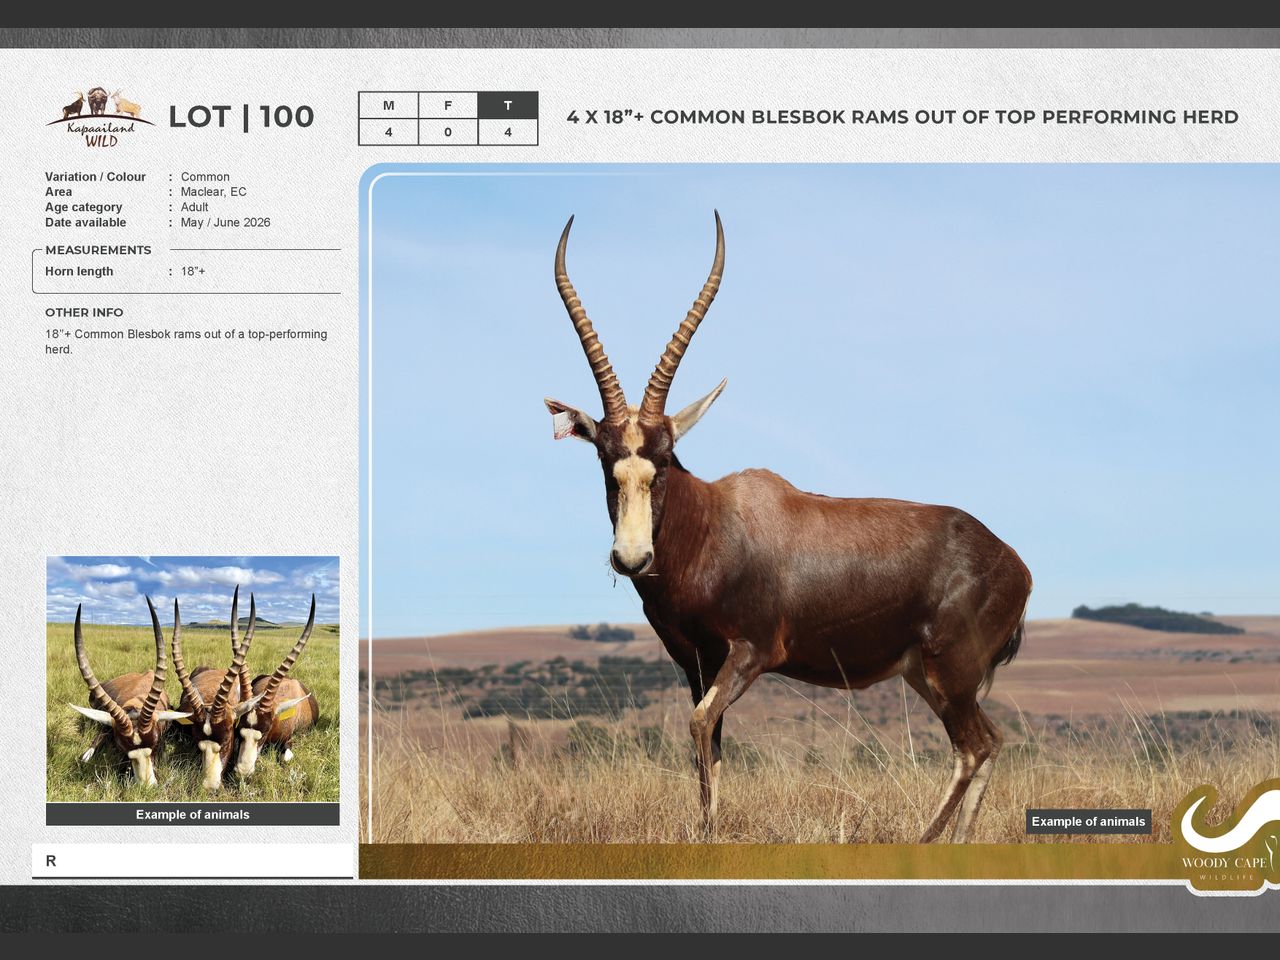The image size is (1280, 960).
Task: Select the Adult age category value
Action: tap(194, 208)
